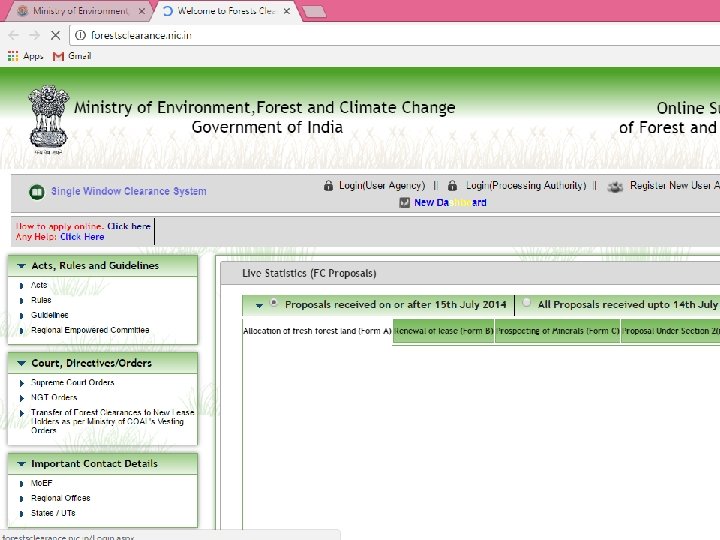The width and height of the screenshot is (720, 540).
Task: Open the Apps grid icon in bookmarks bar
Action: (13, 56)
